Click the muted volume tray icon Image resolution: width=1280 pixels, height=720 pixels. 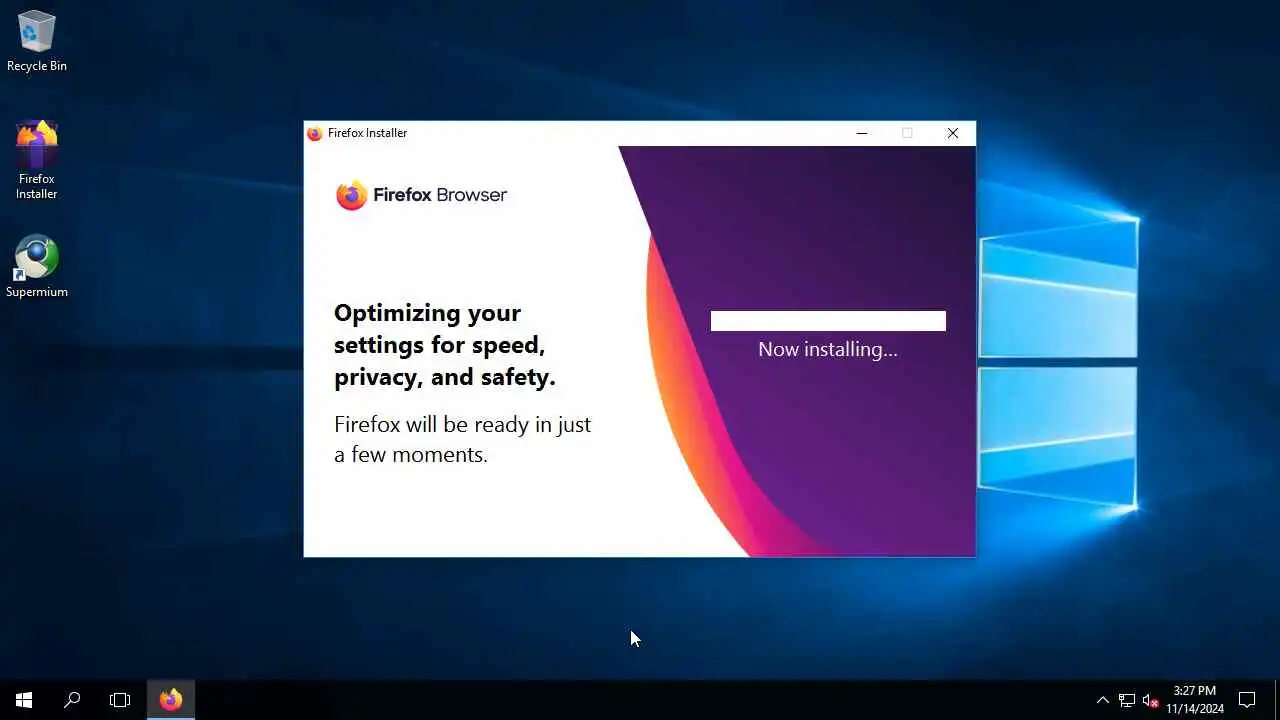coord(1151,700)
